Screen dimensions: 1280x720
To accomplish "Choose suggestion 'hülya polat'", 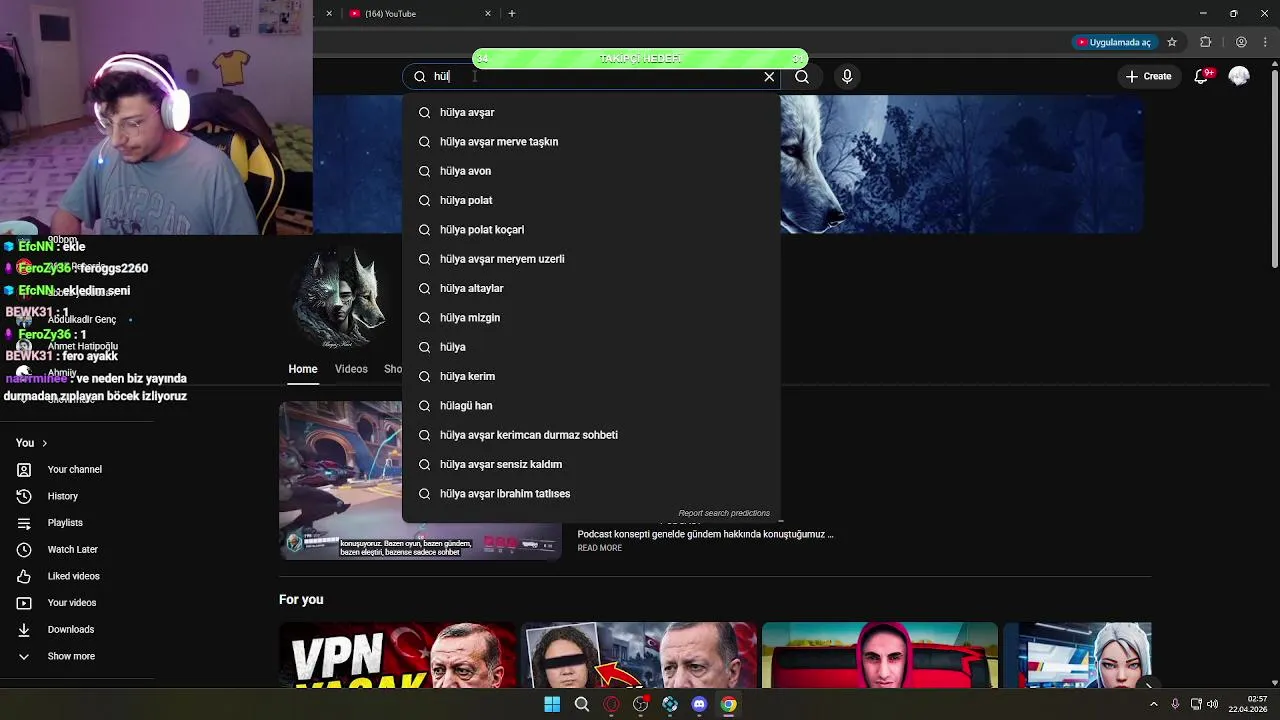I will 591,200.
